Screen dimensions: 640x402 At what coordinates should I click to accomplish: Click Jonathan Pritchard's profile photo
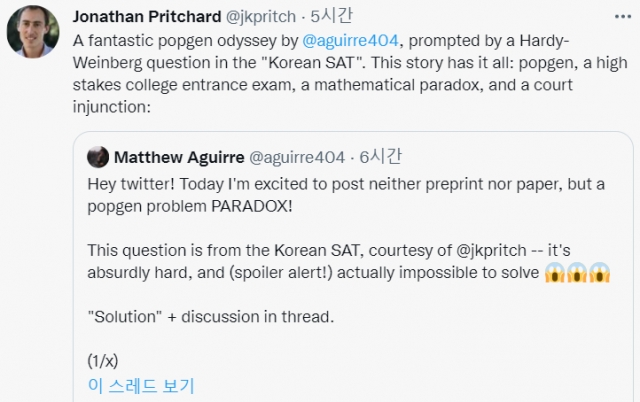pos(33,31)
